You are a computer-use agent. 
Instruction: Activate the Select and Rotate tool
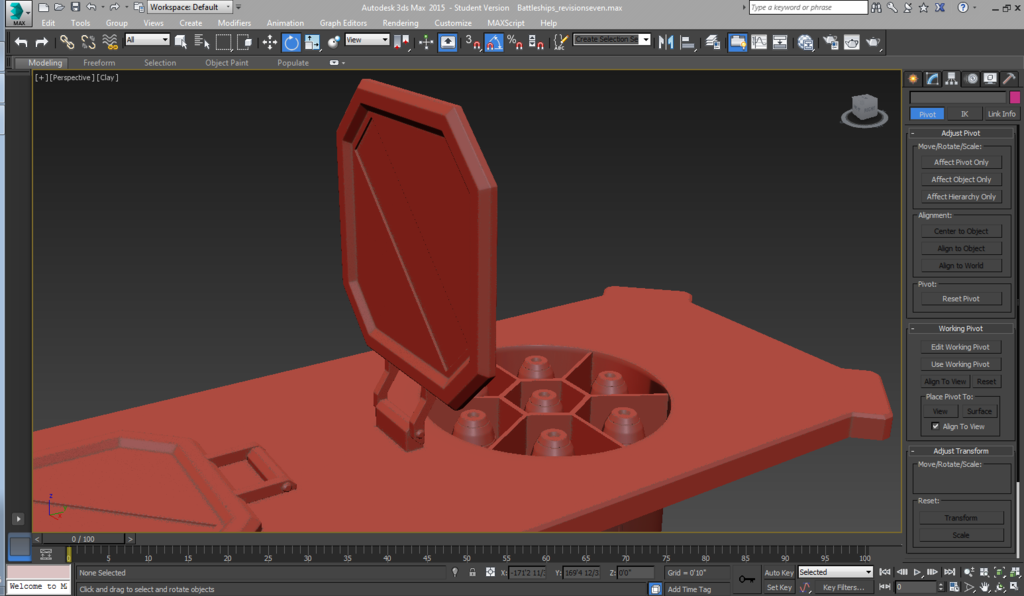point(291,42)
